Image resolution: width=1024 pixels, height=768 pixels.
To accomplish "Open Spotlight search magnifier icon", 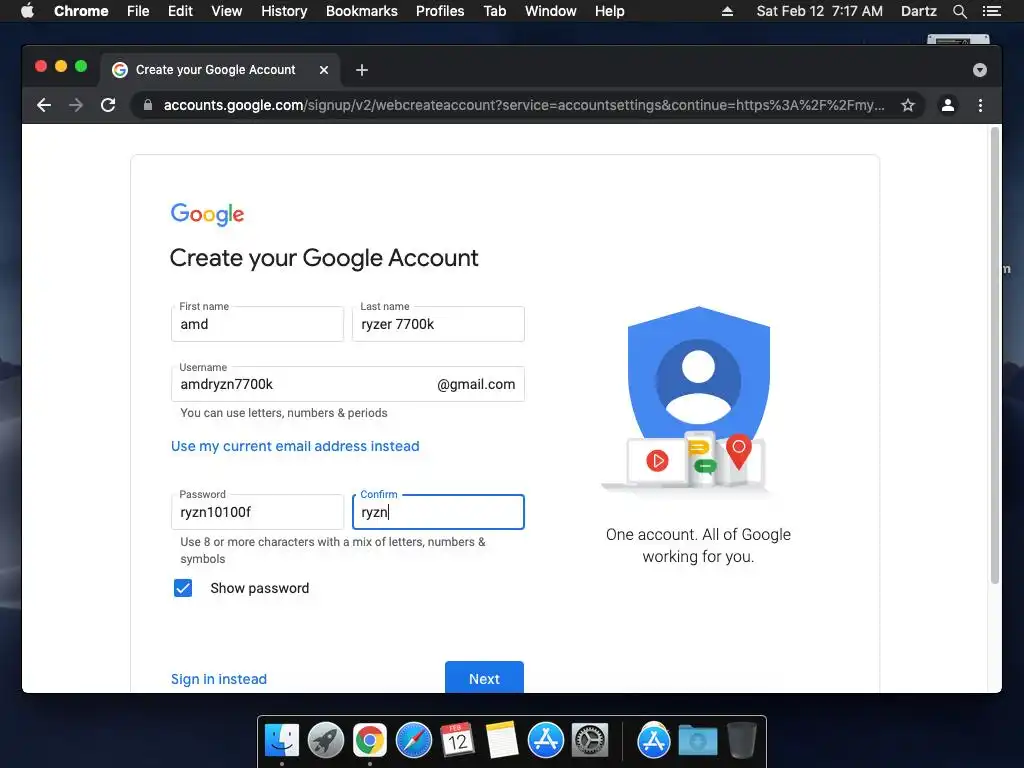I will [x=959, y=11].
